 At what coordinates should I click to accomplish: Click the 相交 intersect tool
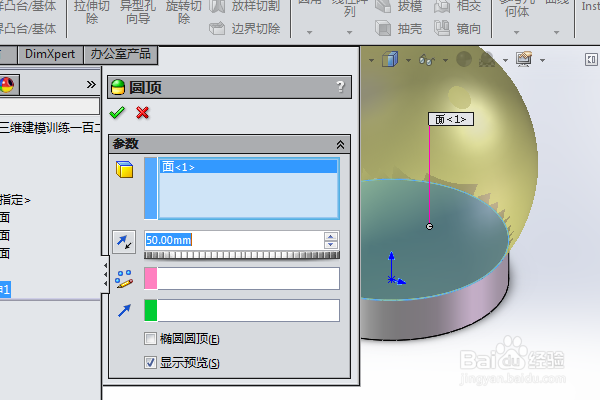[x=458, y=6]
